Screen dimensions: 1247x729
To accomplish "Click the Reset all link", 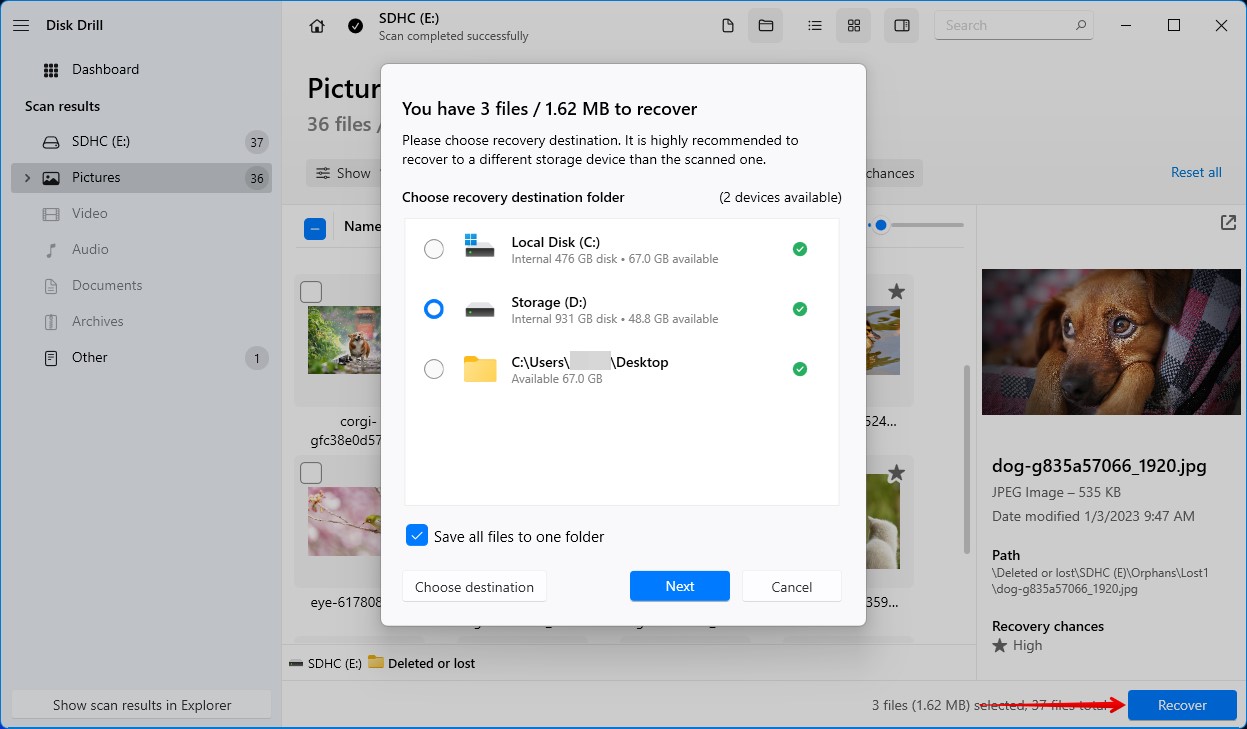I will coord(1196,172).
